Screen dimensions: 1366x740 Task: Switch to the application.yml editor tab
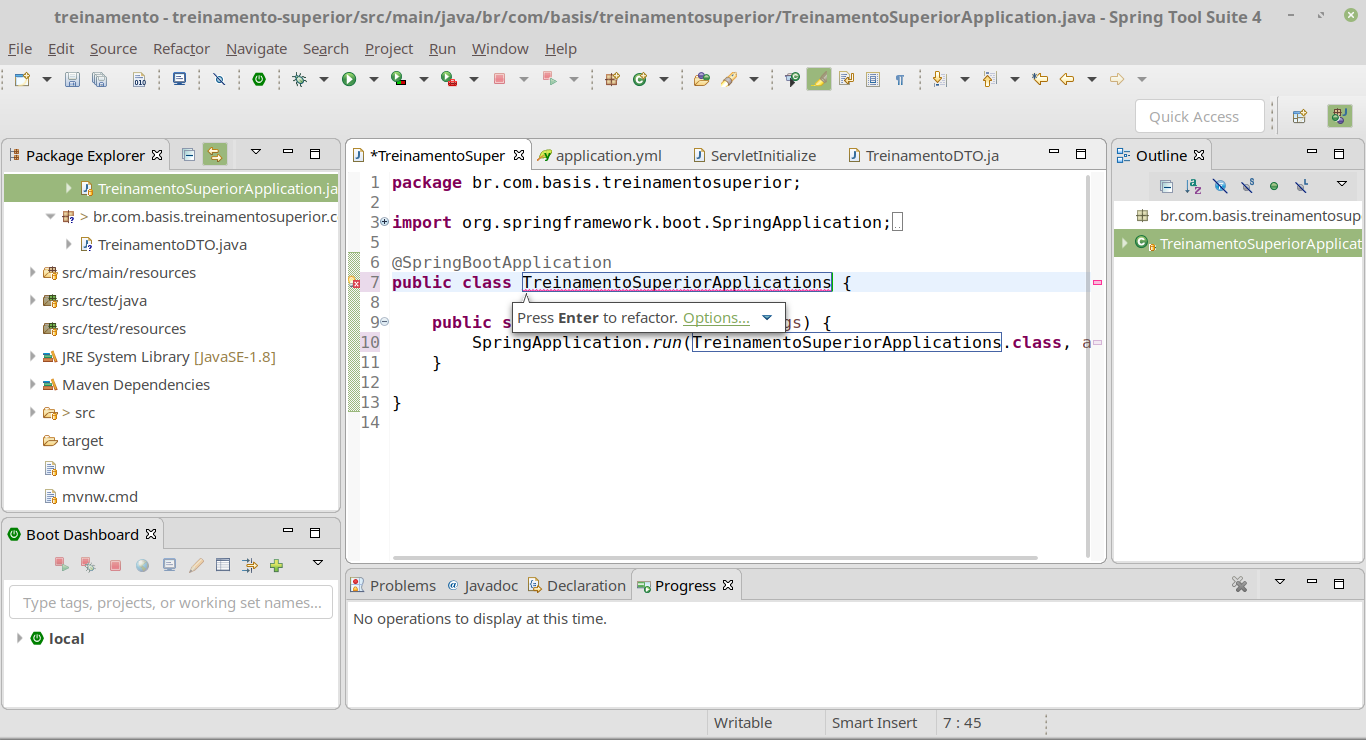click(x=608, y=155)
